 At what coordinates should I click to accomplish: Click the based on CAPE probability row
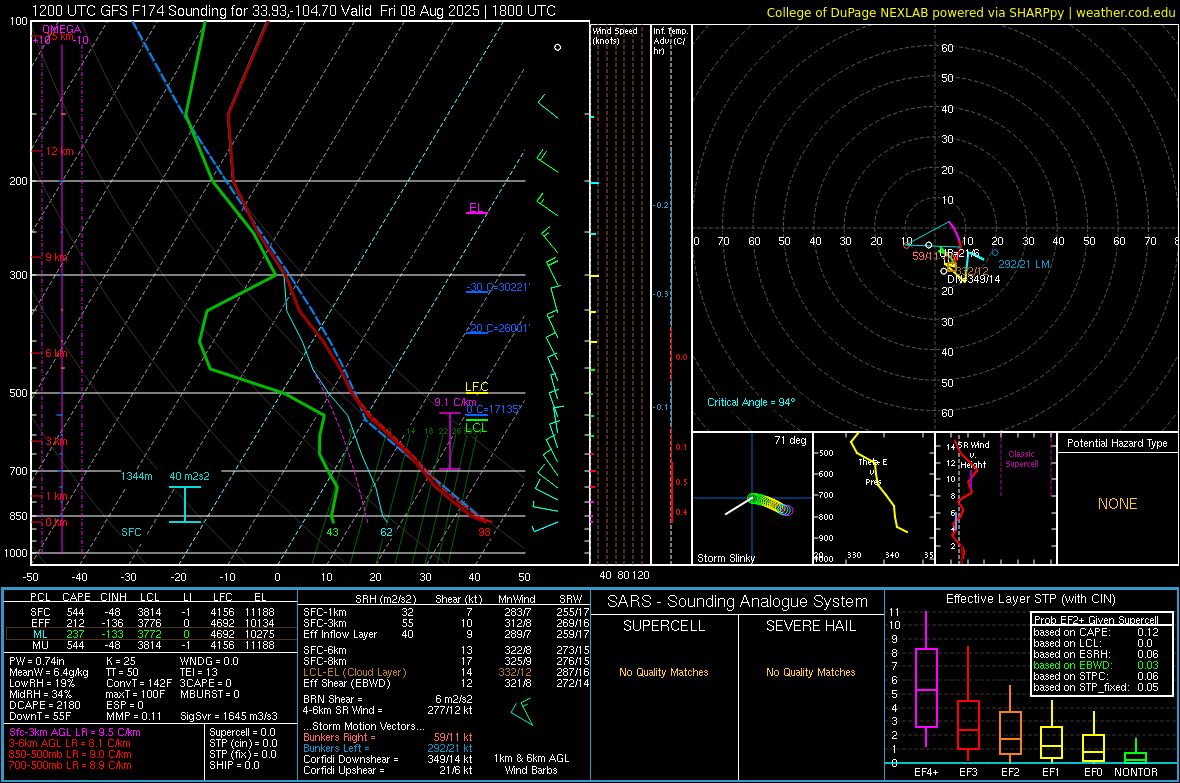[1096, 632]
